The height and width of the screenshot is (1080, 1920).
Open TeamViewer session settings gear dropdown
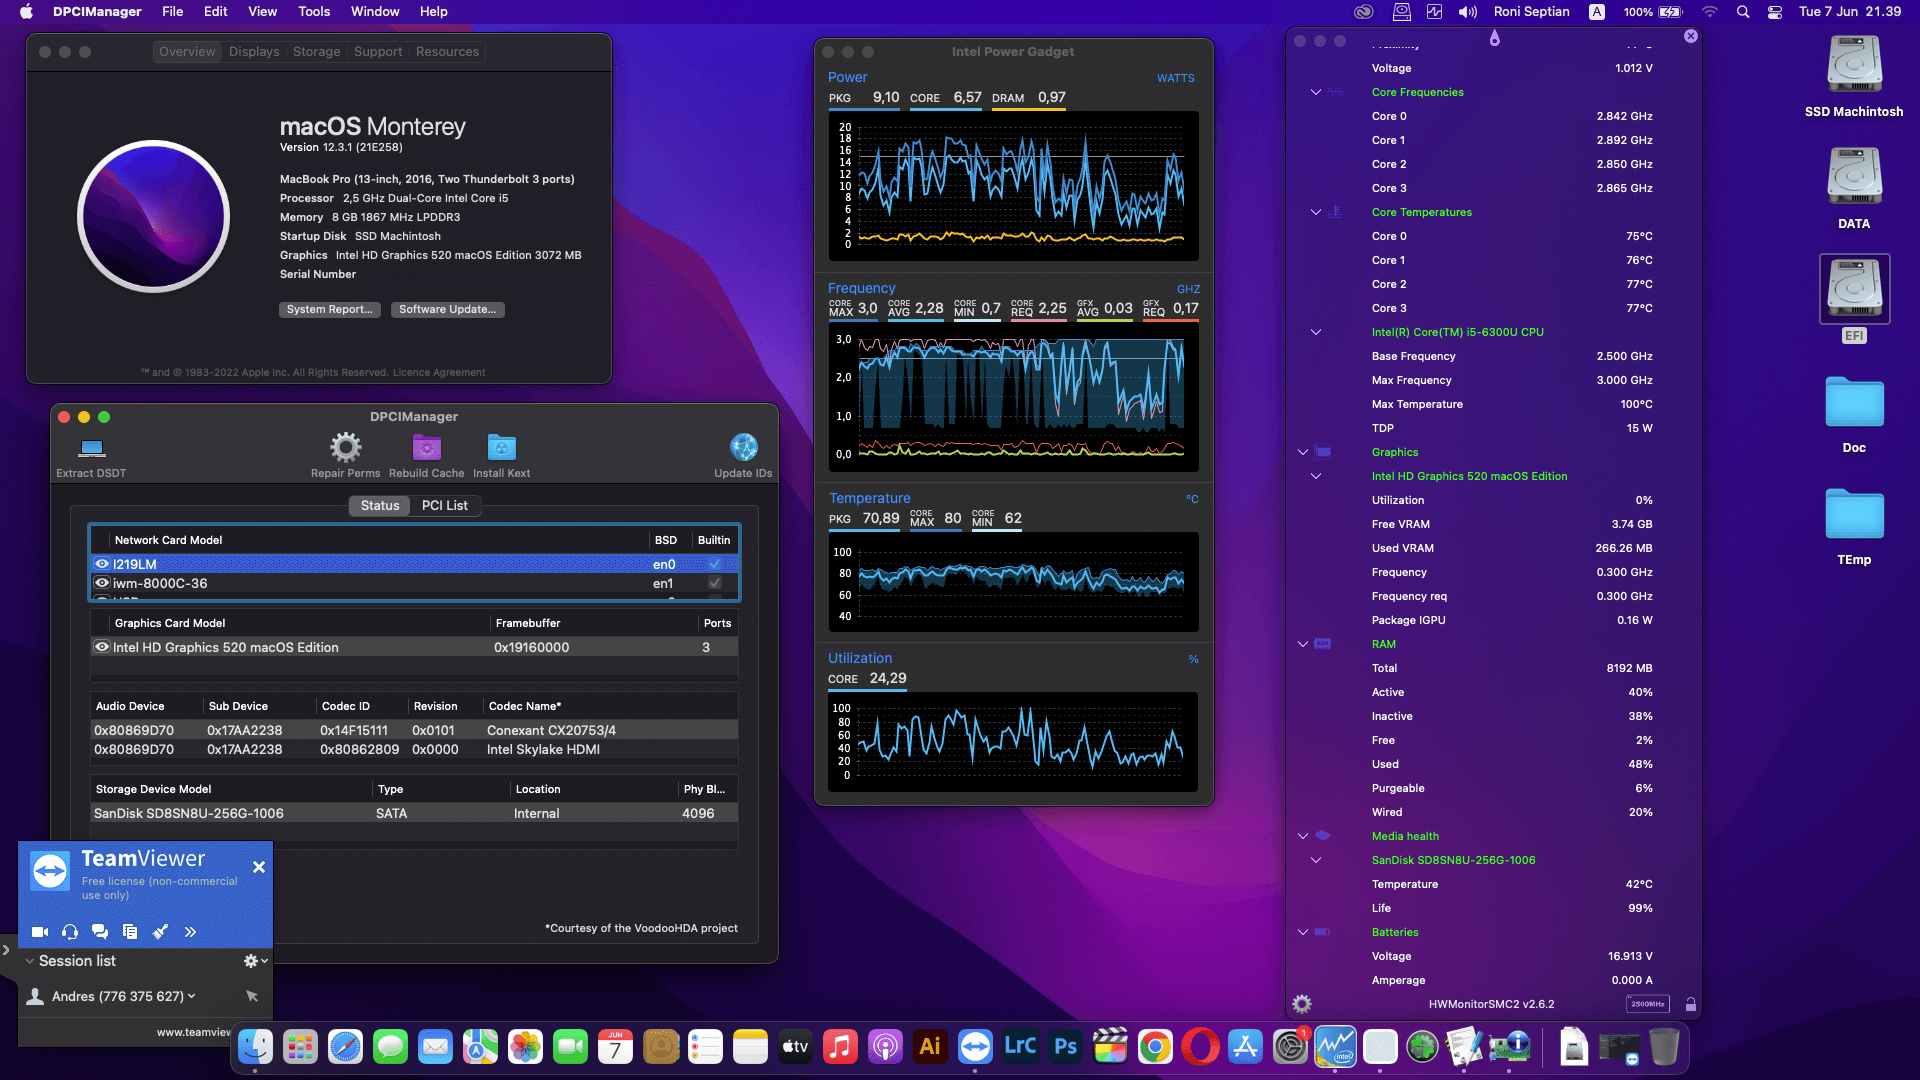(x=256, y=961)
